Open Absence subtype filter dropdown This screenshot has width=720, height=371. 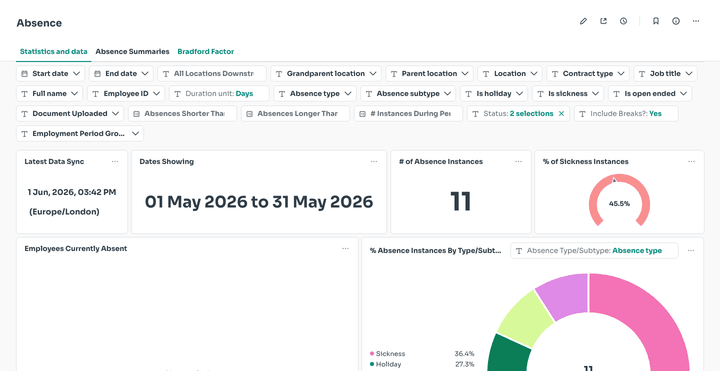click(408, 94)
